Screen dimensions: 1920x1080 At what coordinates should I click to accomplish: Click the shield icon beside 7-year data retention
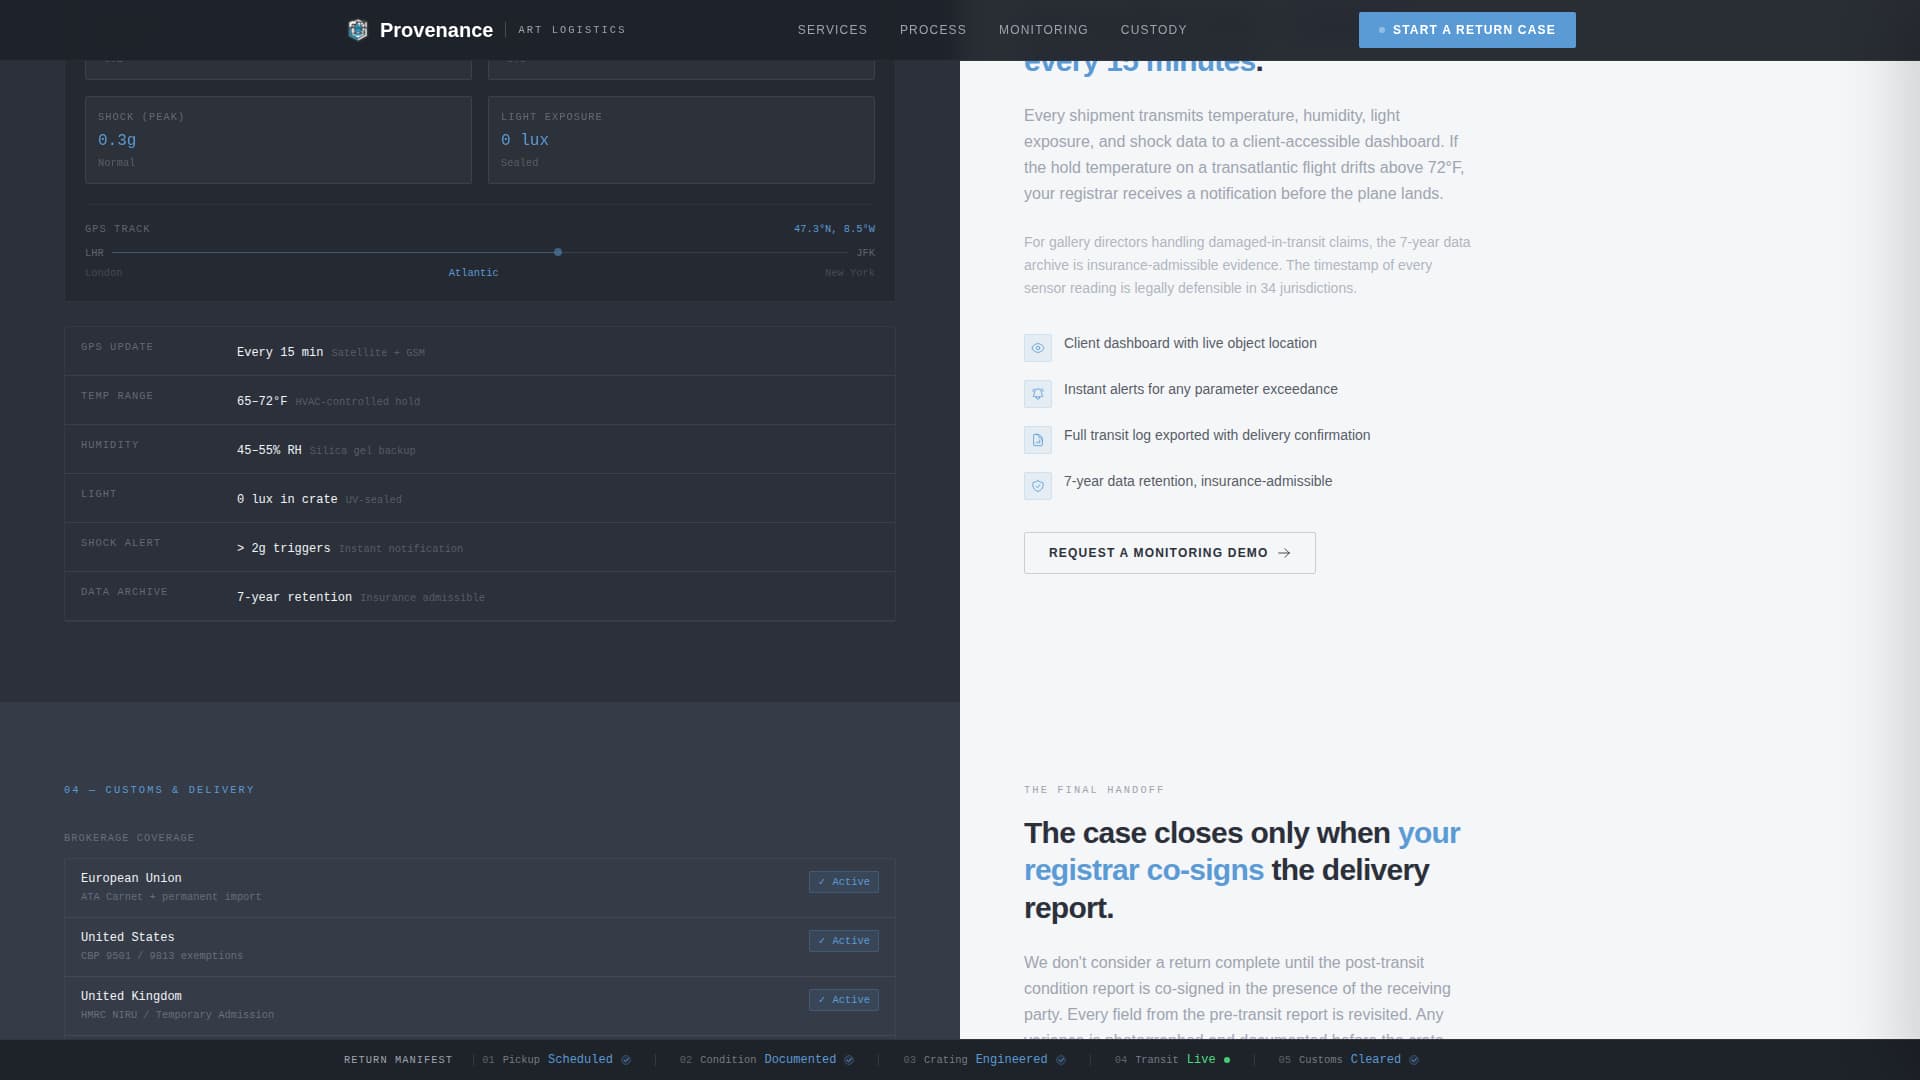point(1038,486)
